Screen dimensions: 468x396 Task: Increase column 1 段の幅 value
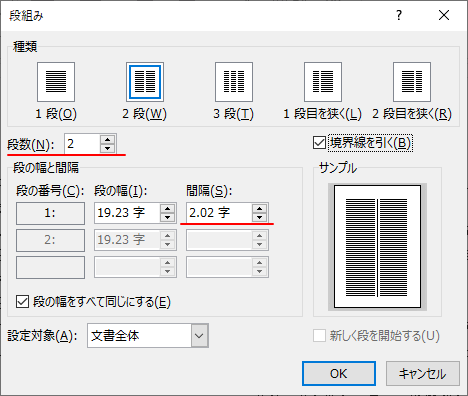(x=167, y=209)
